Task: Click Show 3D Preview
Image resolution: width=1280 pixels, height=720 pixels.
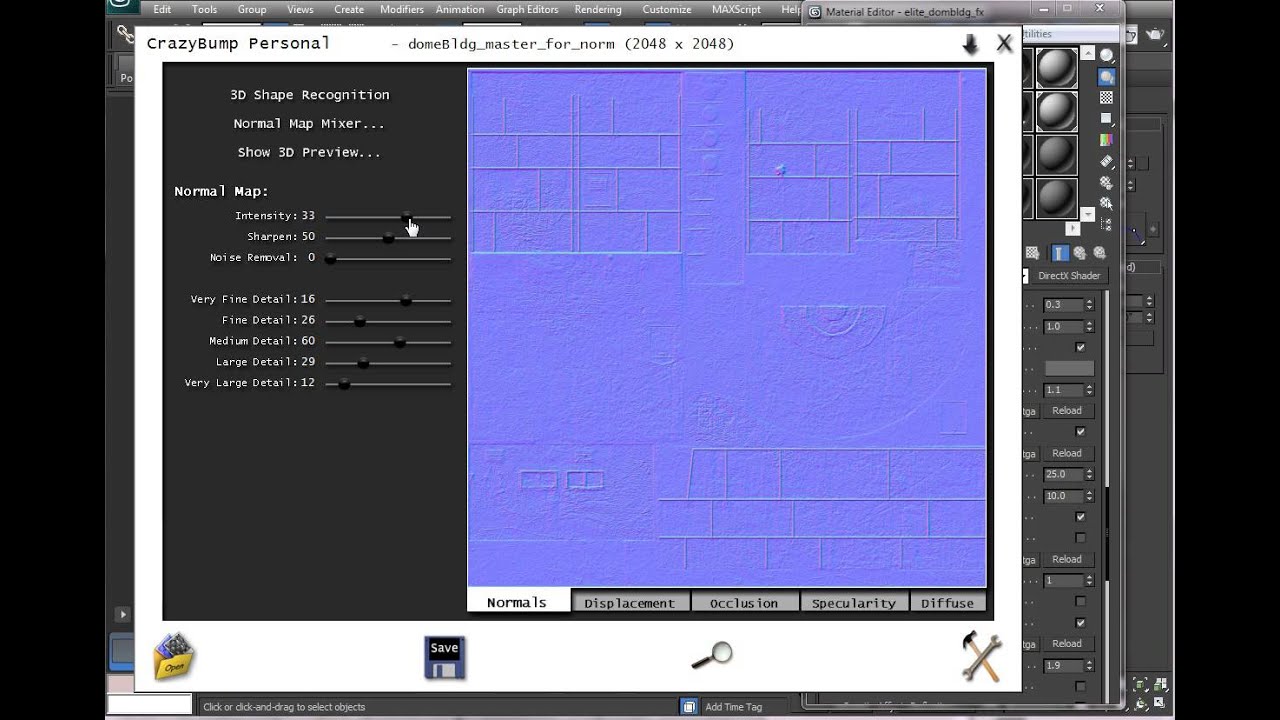Action: pos(309,153)
